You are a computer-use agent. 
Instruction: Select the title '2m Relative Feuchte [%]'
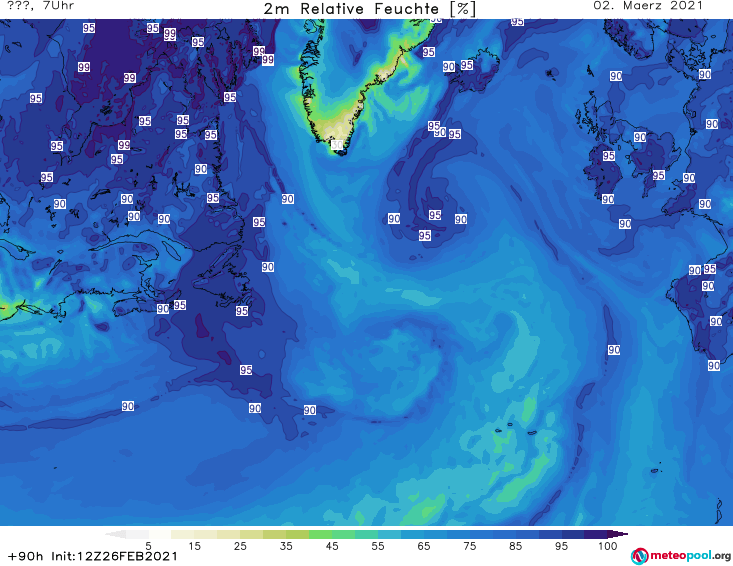click(x=370, y=9)
